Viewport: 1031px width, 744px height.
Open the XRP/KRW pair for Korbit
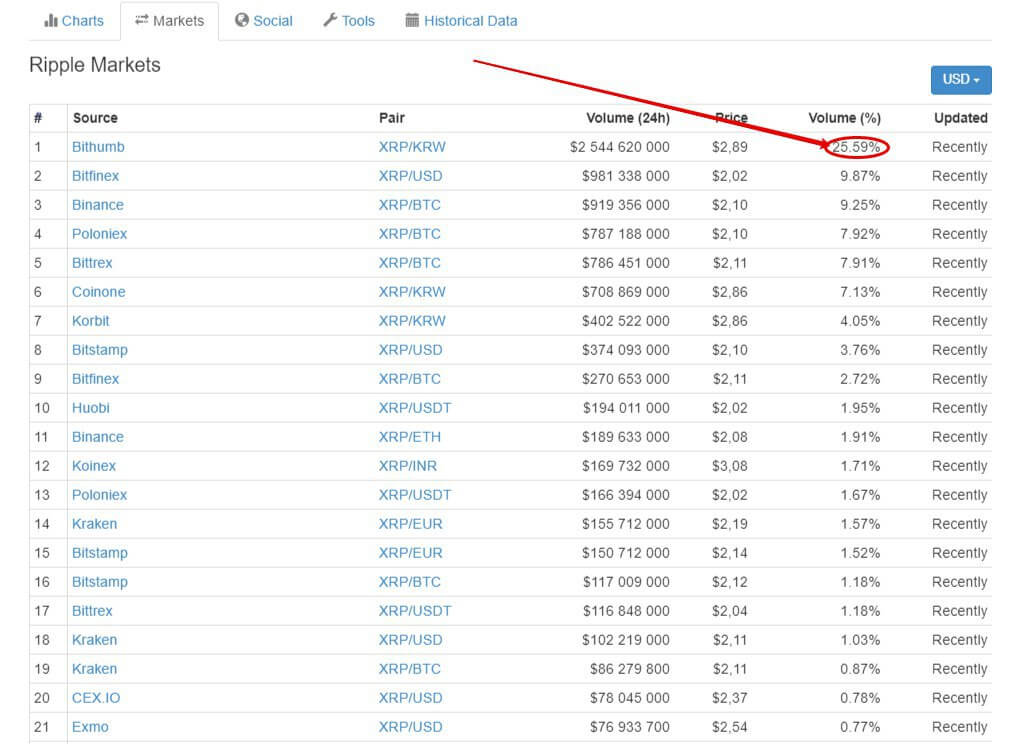412,321
